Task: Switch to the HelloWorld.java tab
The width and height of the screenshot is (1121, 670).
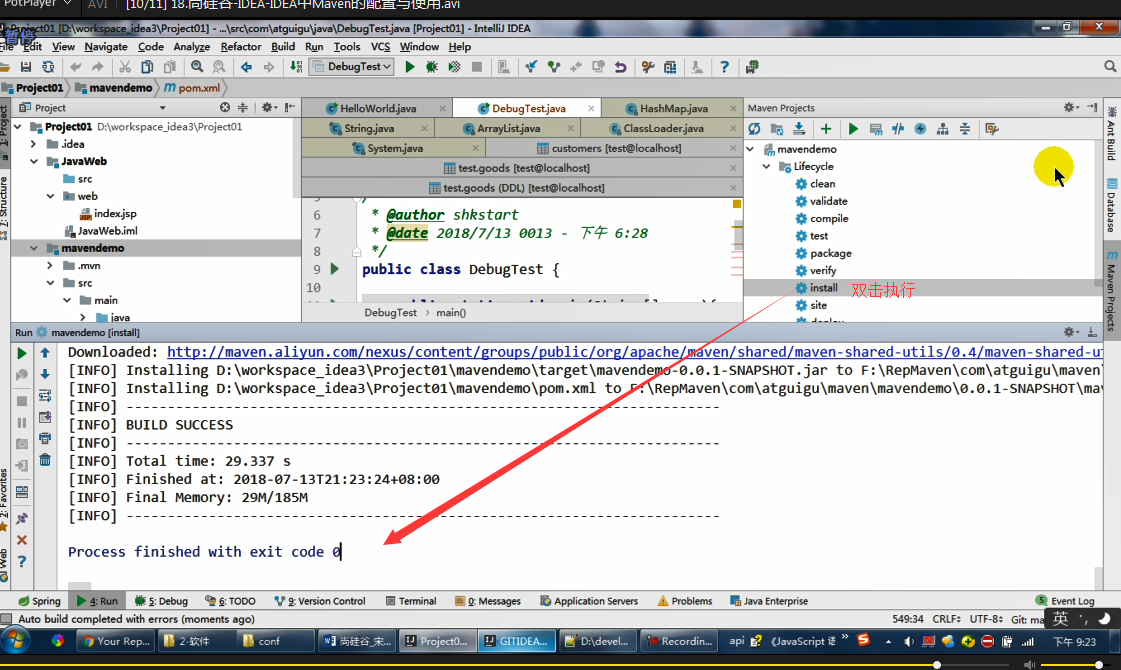Action: coord(378,108)
